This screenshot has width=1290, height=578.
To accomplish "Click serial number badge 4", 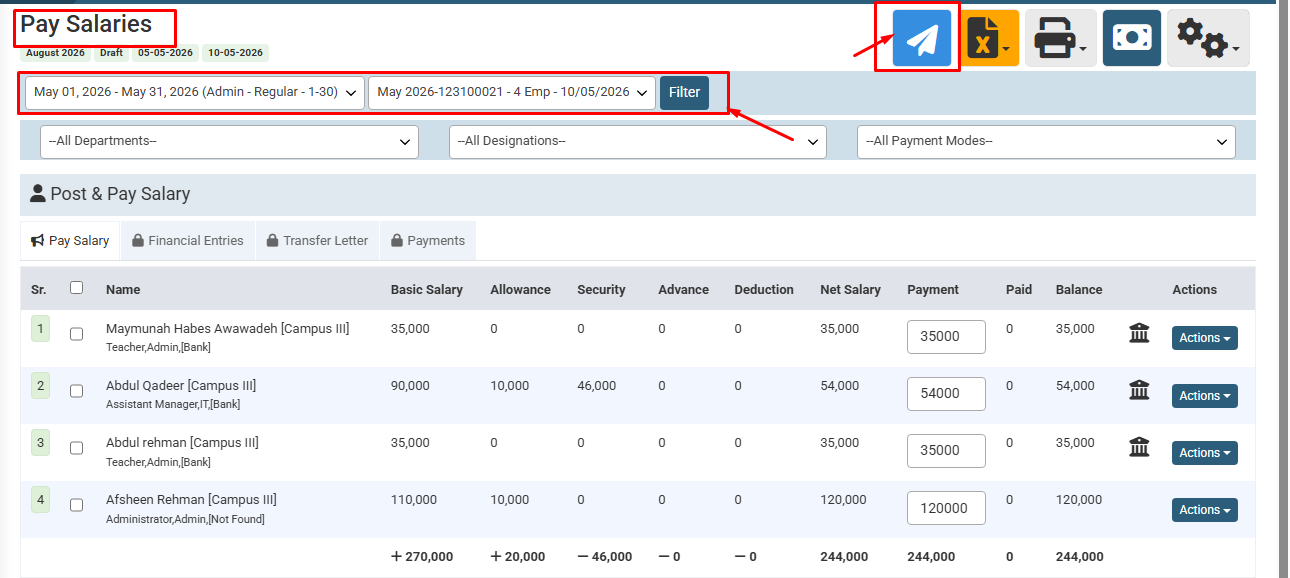I will coord(40,500).
